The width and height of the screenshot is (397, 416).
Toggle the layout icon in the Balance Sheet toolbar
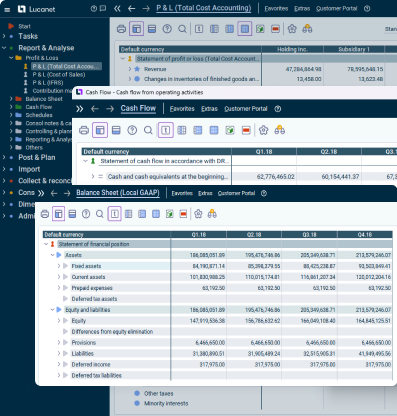[59, 214]
